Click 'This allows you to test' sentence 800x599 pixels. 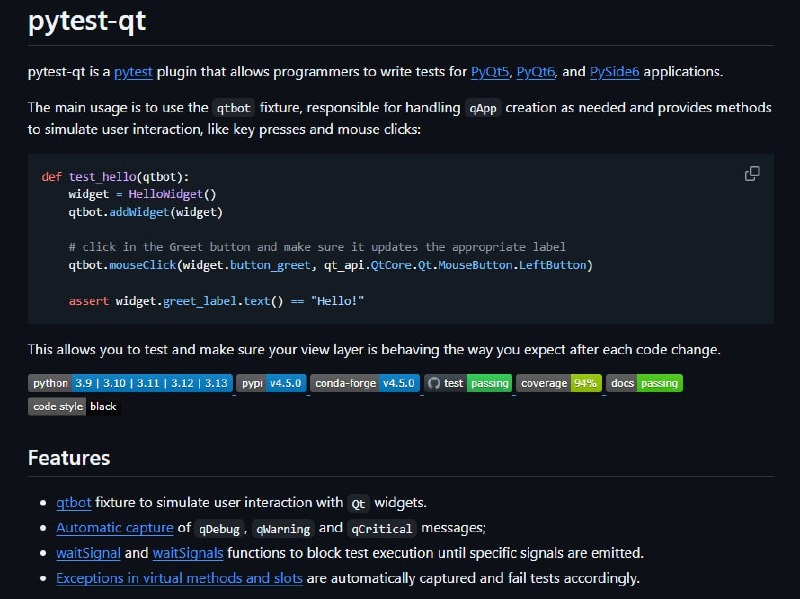[374, 350]
